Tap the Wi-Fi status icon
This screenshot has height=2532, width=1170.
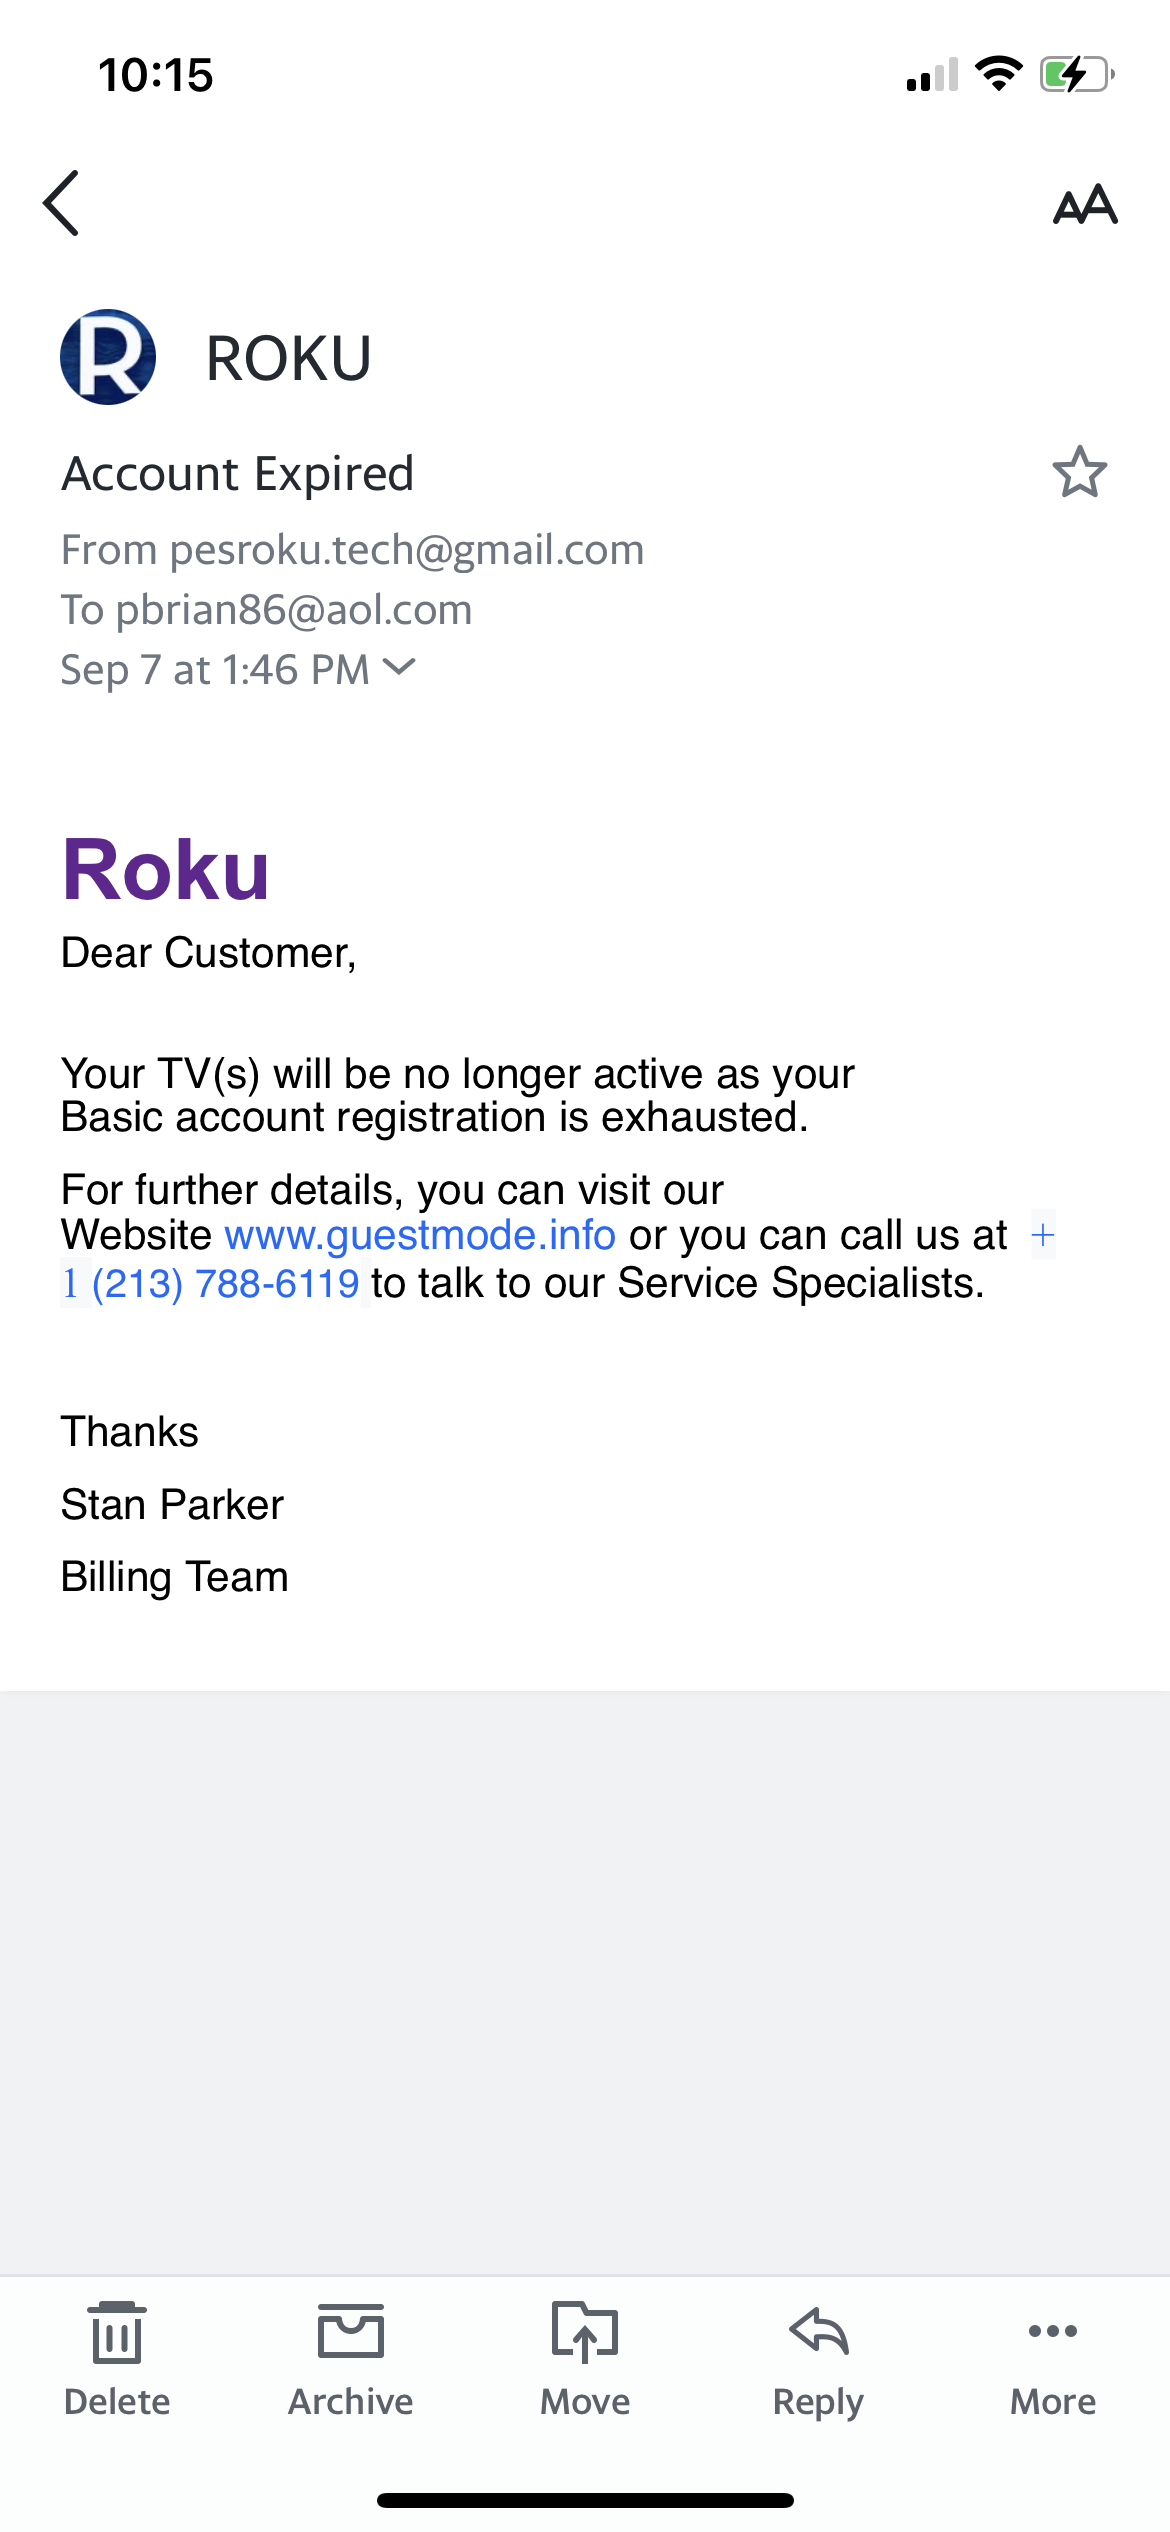coord(998,74)
